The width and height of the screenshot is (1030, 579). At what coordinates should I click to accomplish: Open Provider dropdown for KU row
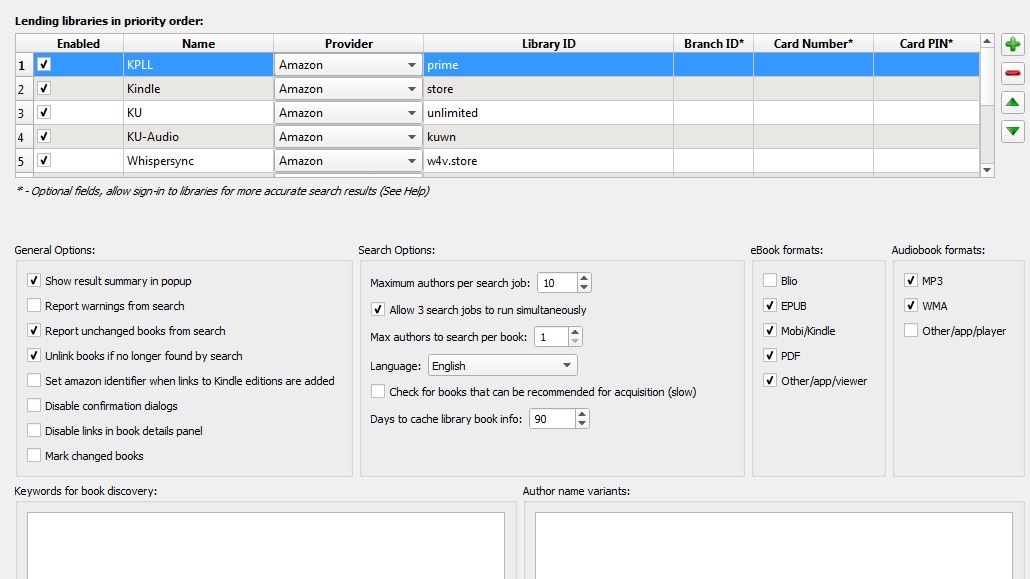(x=348, y=112)
